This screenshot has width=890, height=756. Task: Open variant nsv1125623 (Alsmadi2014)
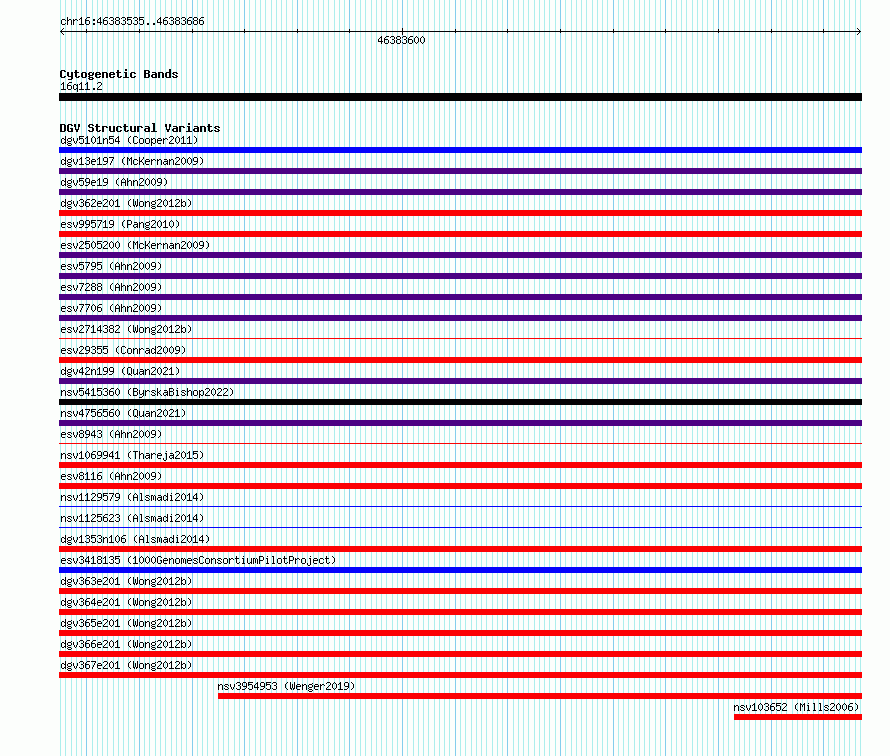tap(132, 518)
